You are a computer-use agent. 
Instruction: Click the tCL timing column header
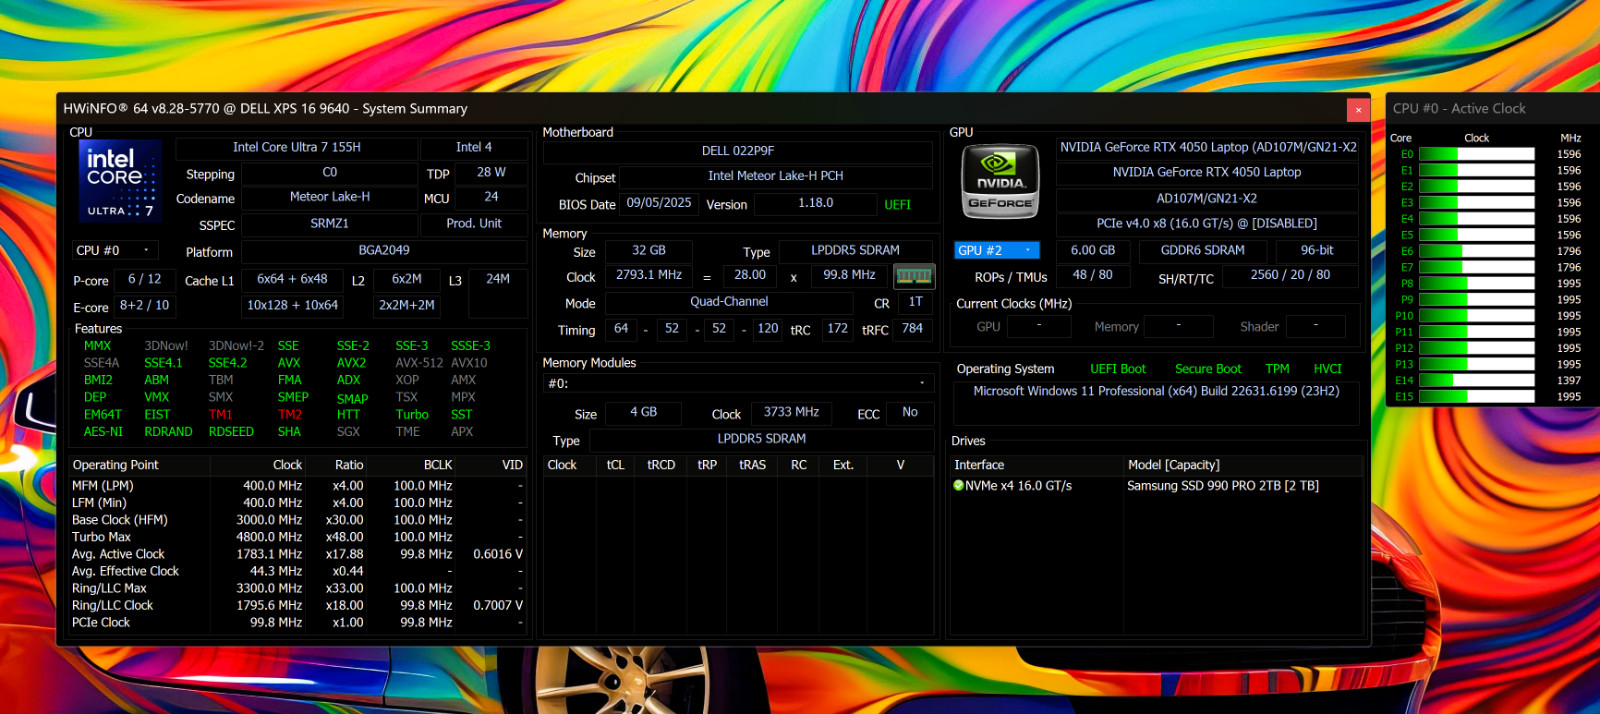click(615, 465)
